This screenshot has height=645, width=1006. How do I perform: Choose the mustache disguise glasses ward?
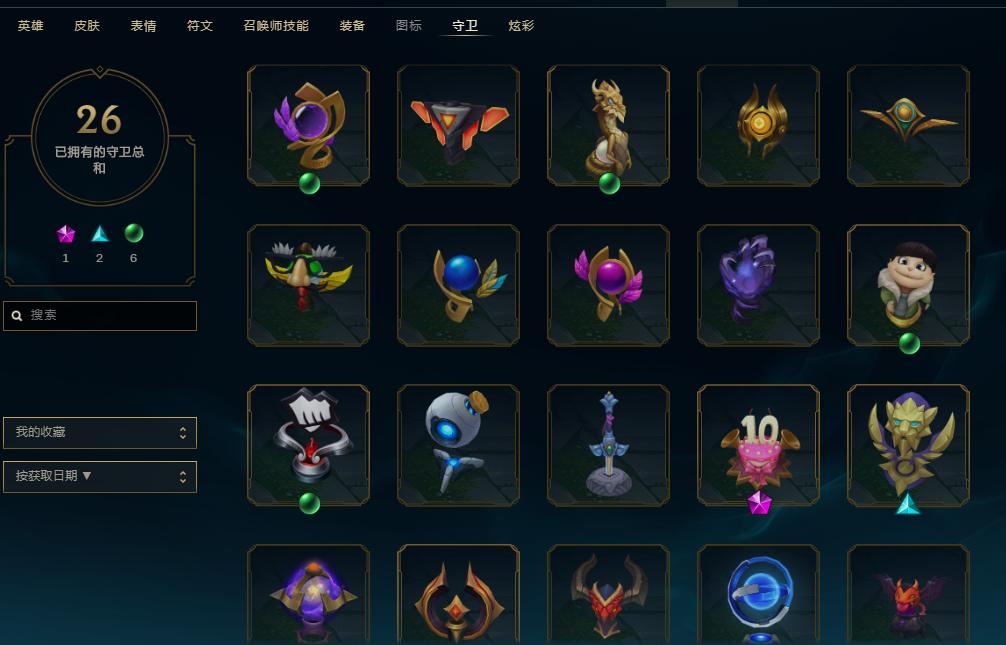pos(309,286)
